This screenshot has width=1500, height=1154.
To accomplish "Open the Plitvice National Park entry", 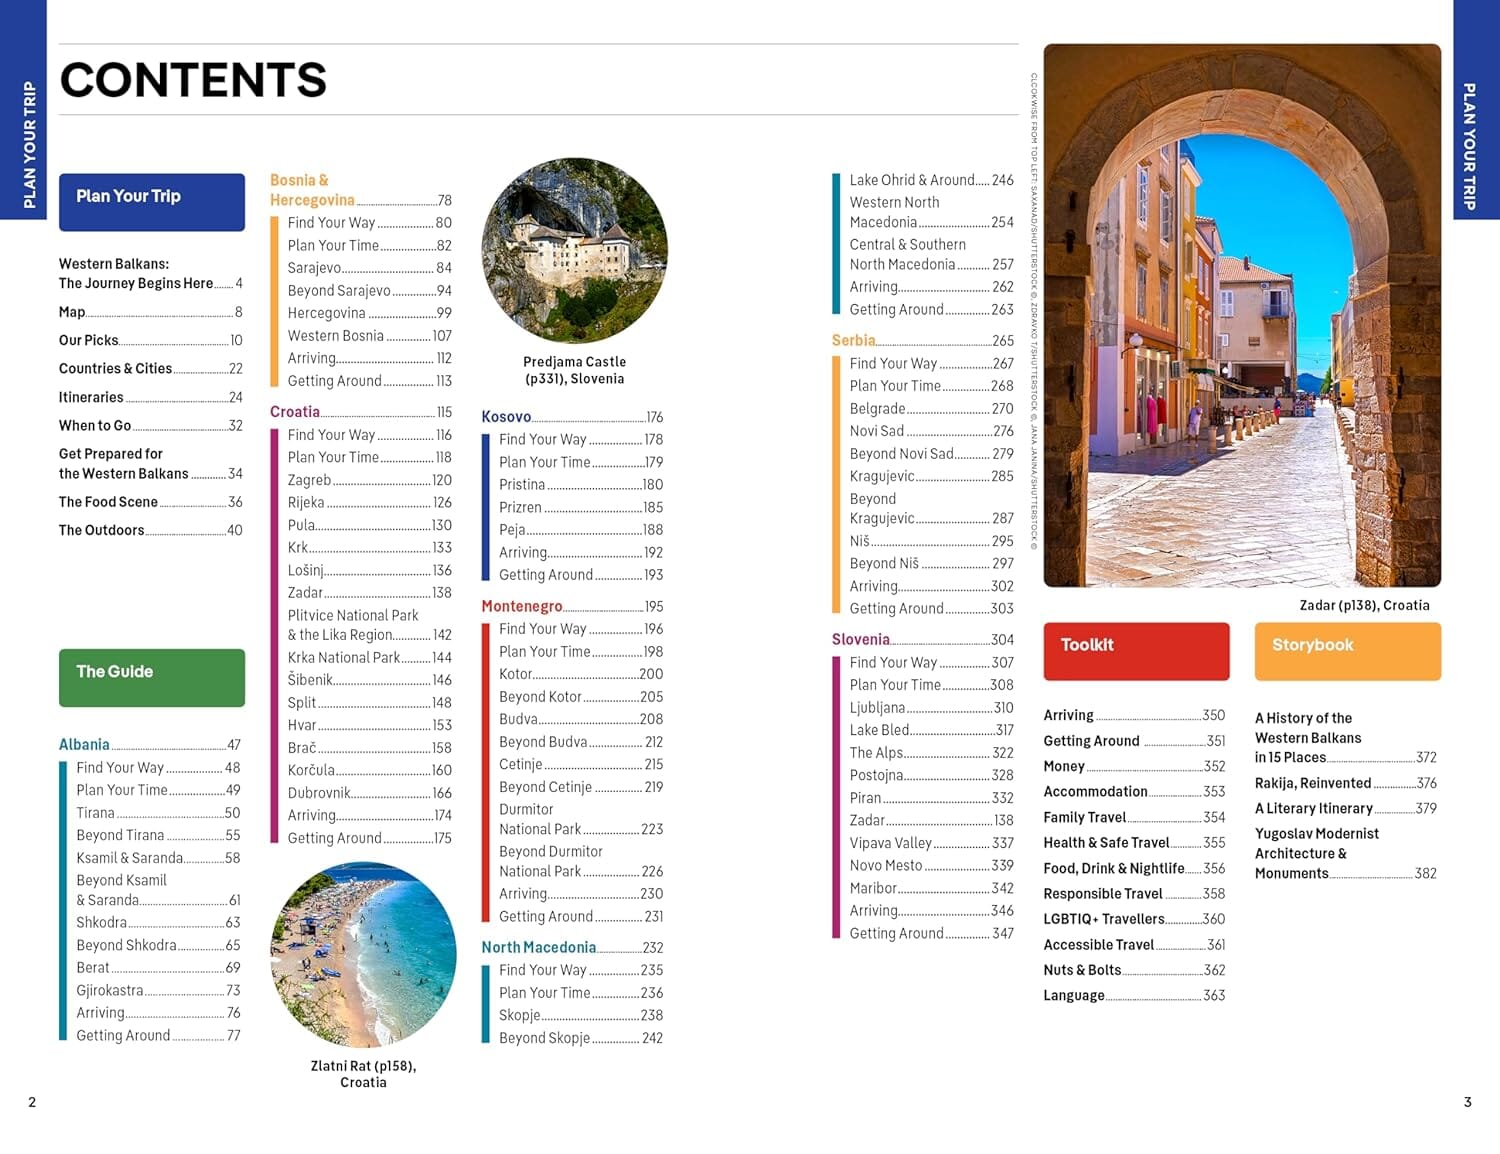I will point(353,615).
